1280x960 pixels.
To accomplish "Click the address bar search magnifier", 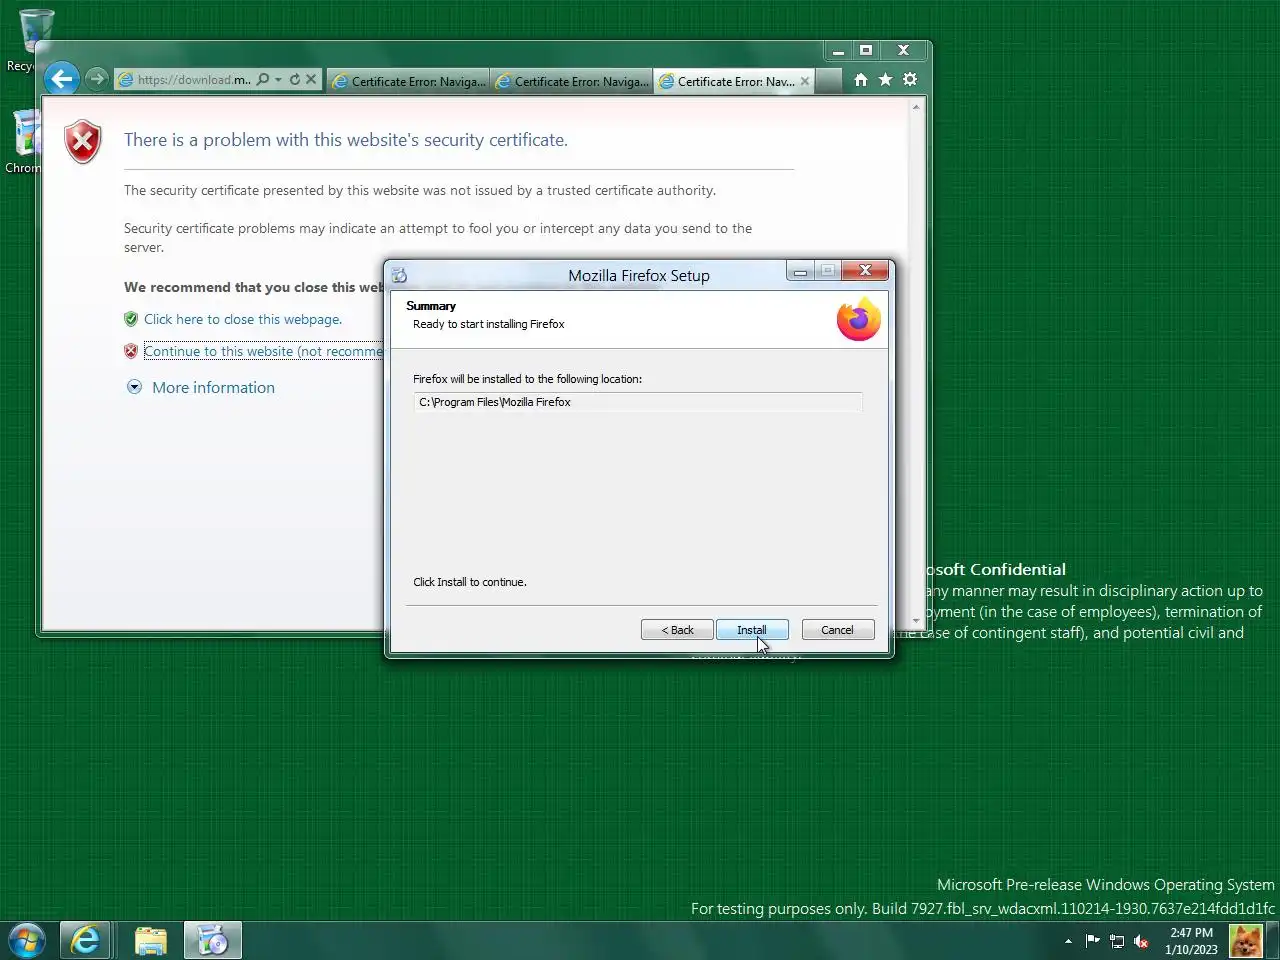I will pos(262,79).
